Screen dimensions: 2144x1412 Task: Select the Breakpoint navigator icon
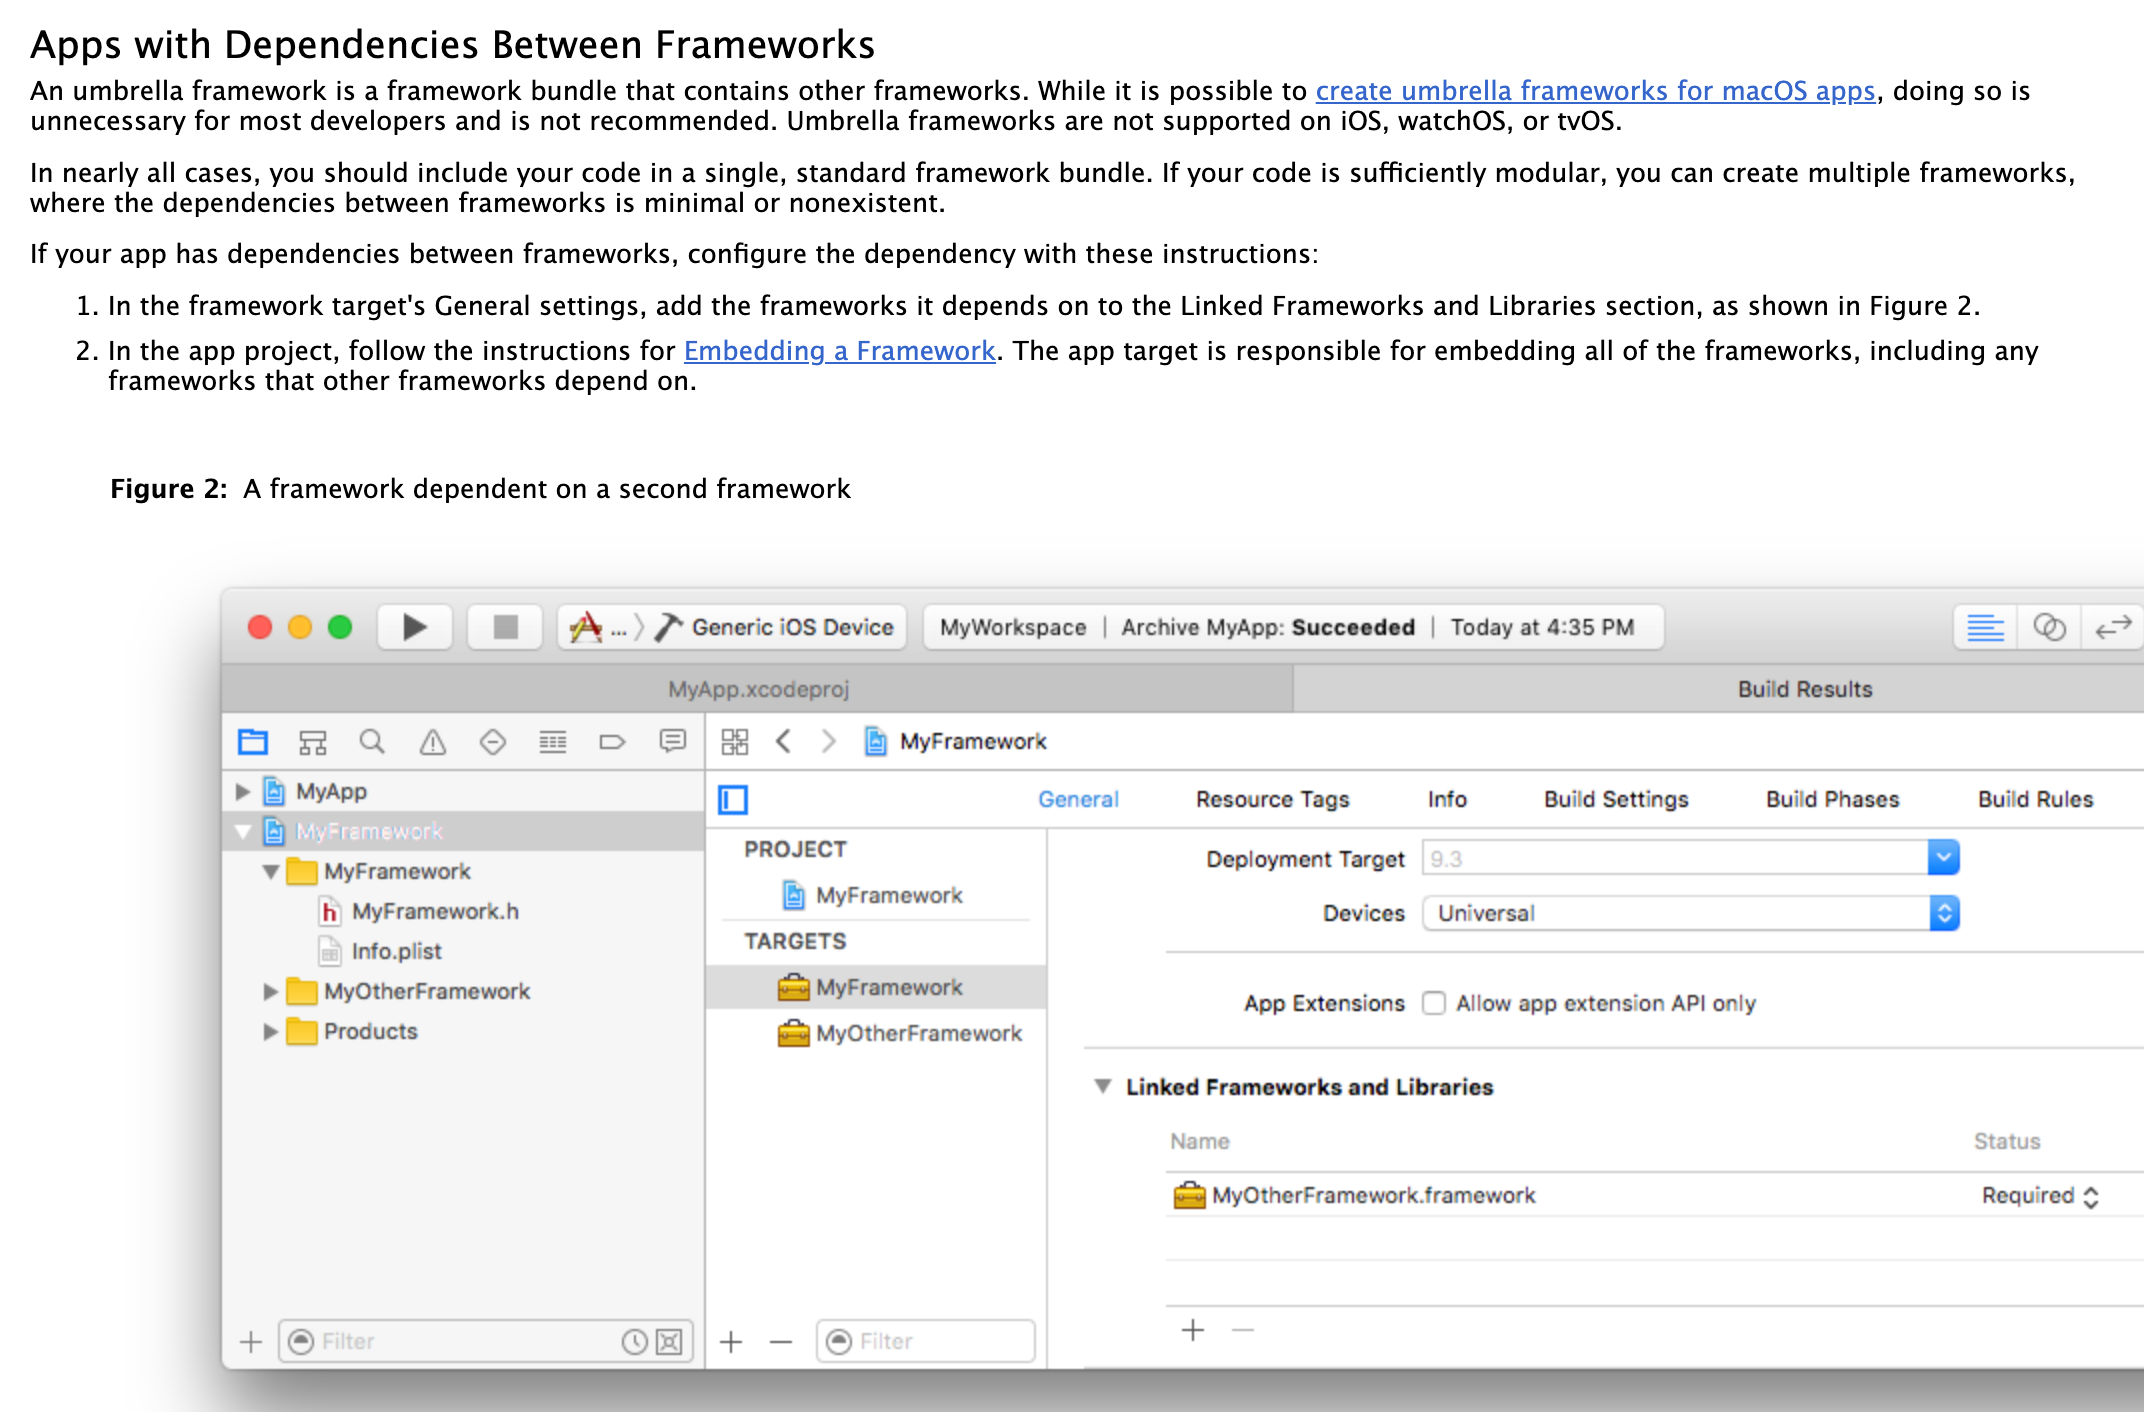(x=612, y=742)
